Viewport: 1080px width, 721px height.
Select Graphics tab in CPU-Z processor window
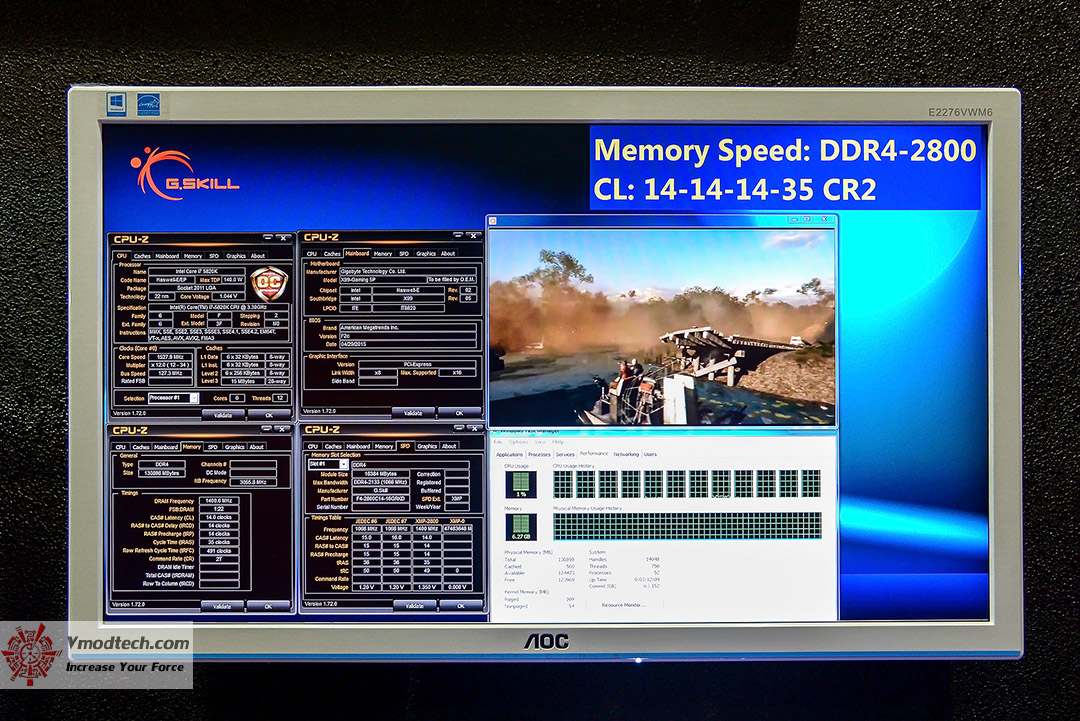[236, 255]
